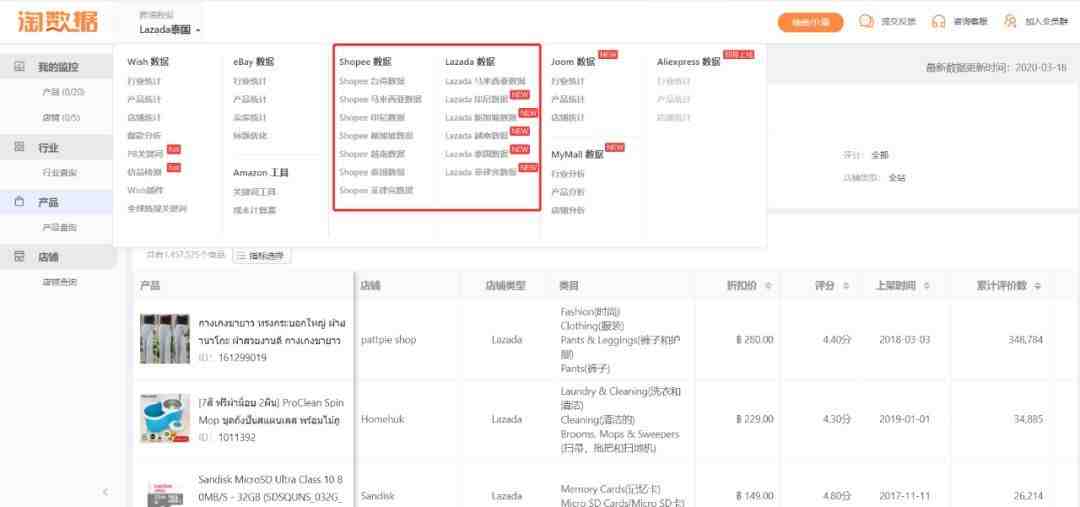Click the 店铺 sidebar icon
Image resolution: width=1080 pixels, height=507 pixels.
click(x=19, y=257)
